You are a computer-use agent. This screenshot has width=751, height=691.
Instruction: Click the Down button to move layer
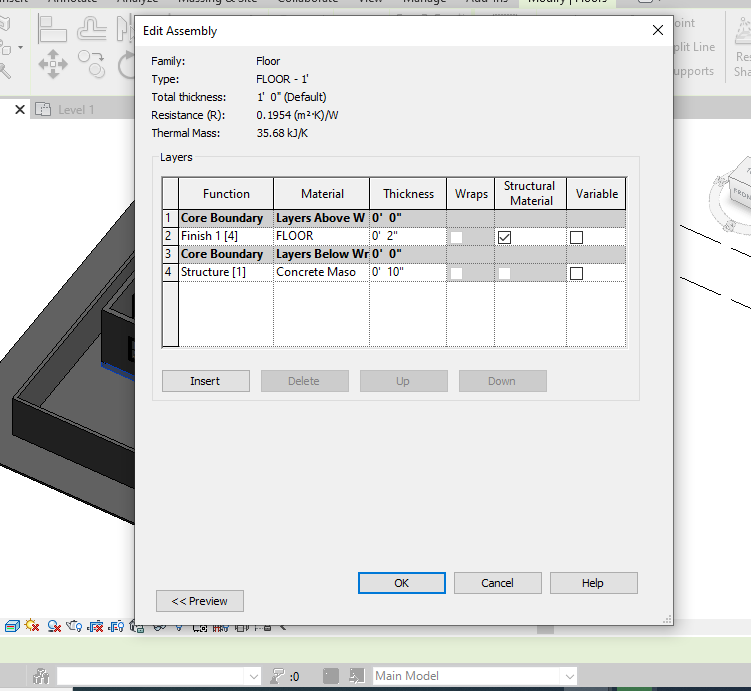pyautogui.click(x=502, y=381)
